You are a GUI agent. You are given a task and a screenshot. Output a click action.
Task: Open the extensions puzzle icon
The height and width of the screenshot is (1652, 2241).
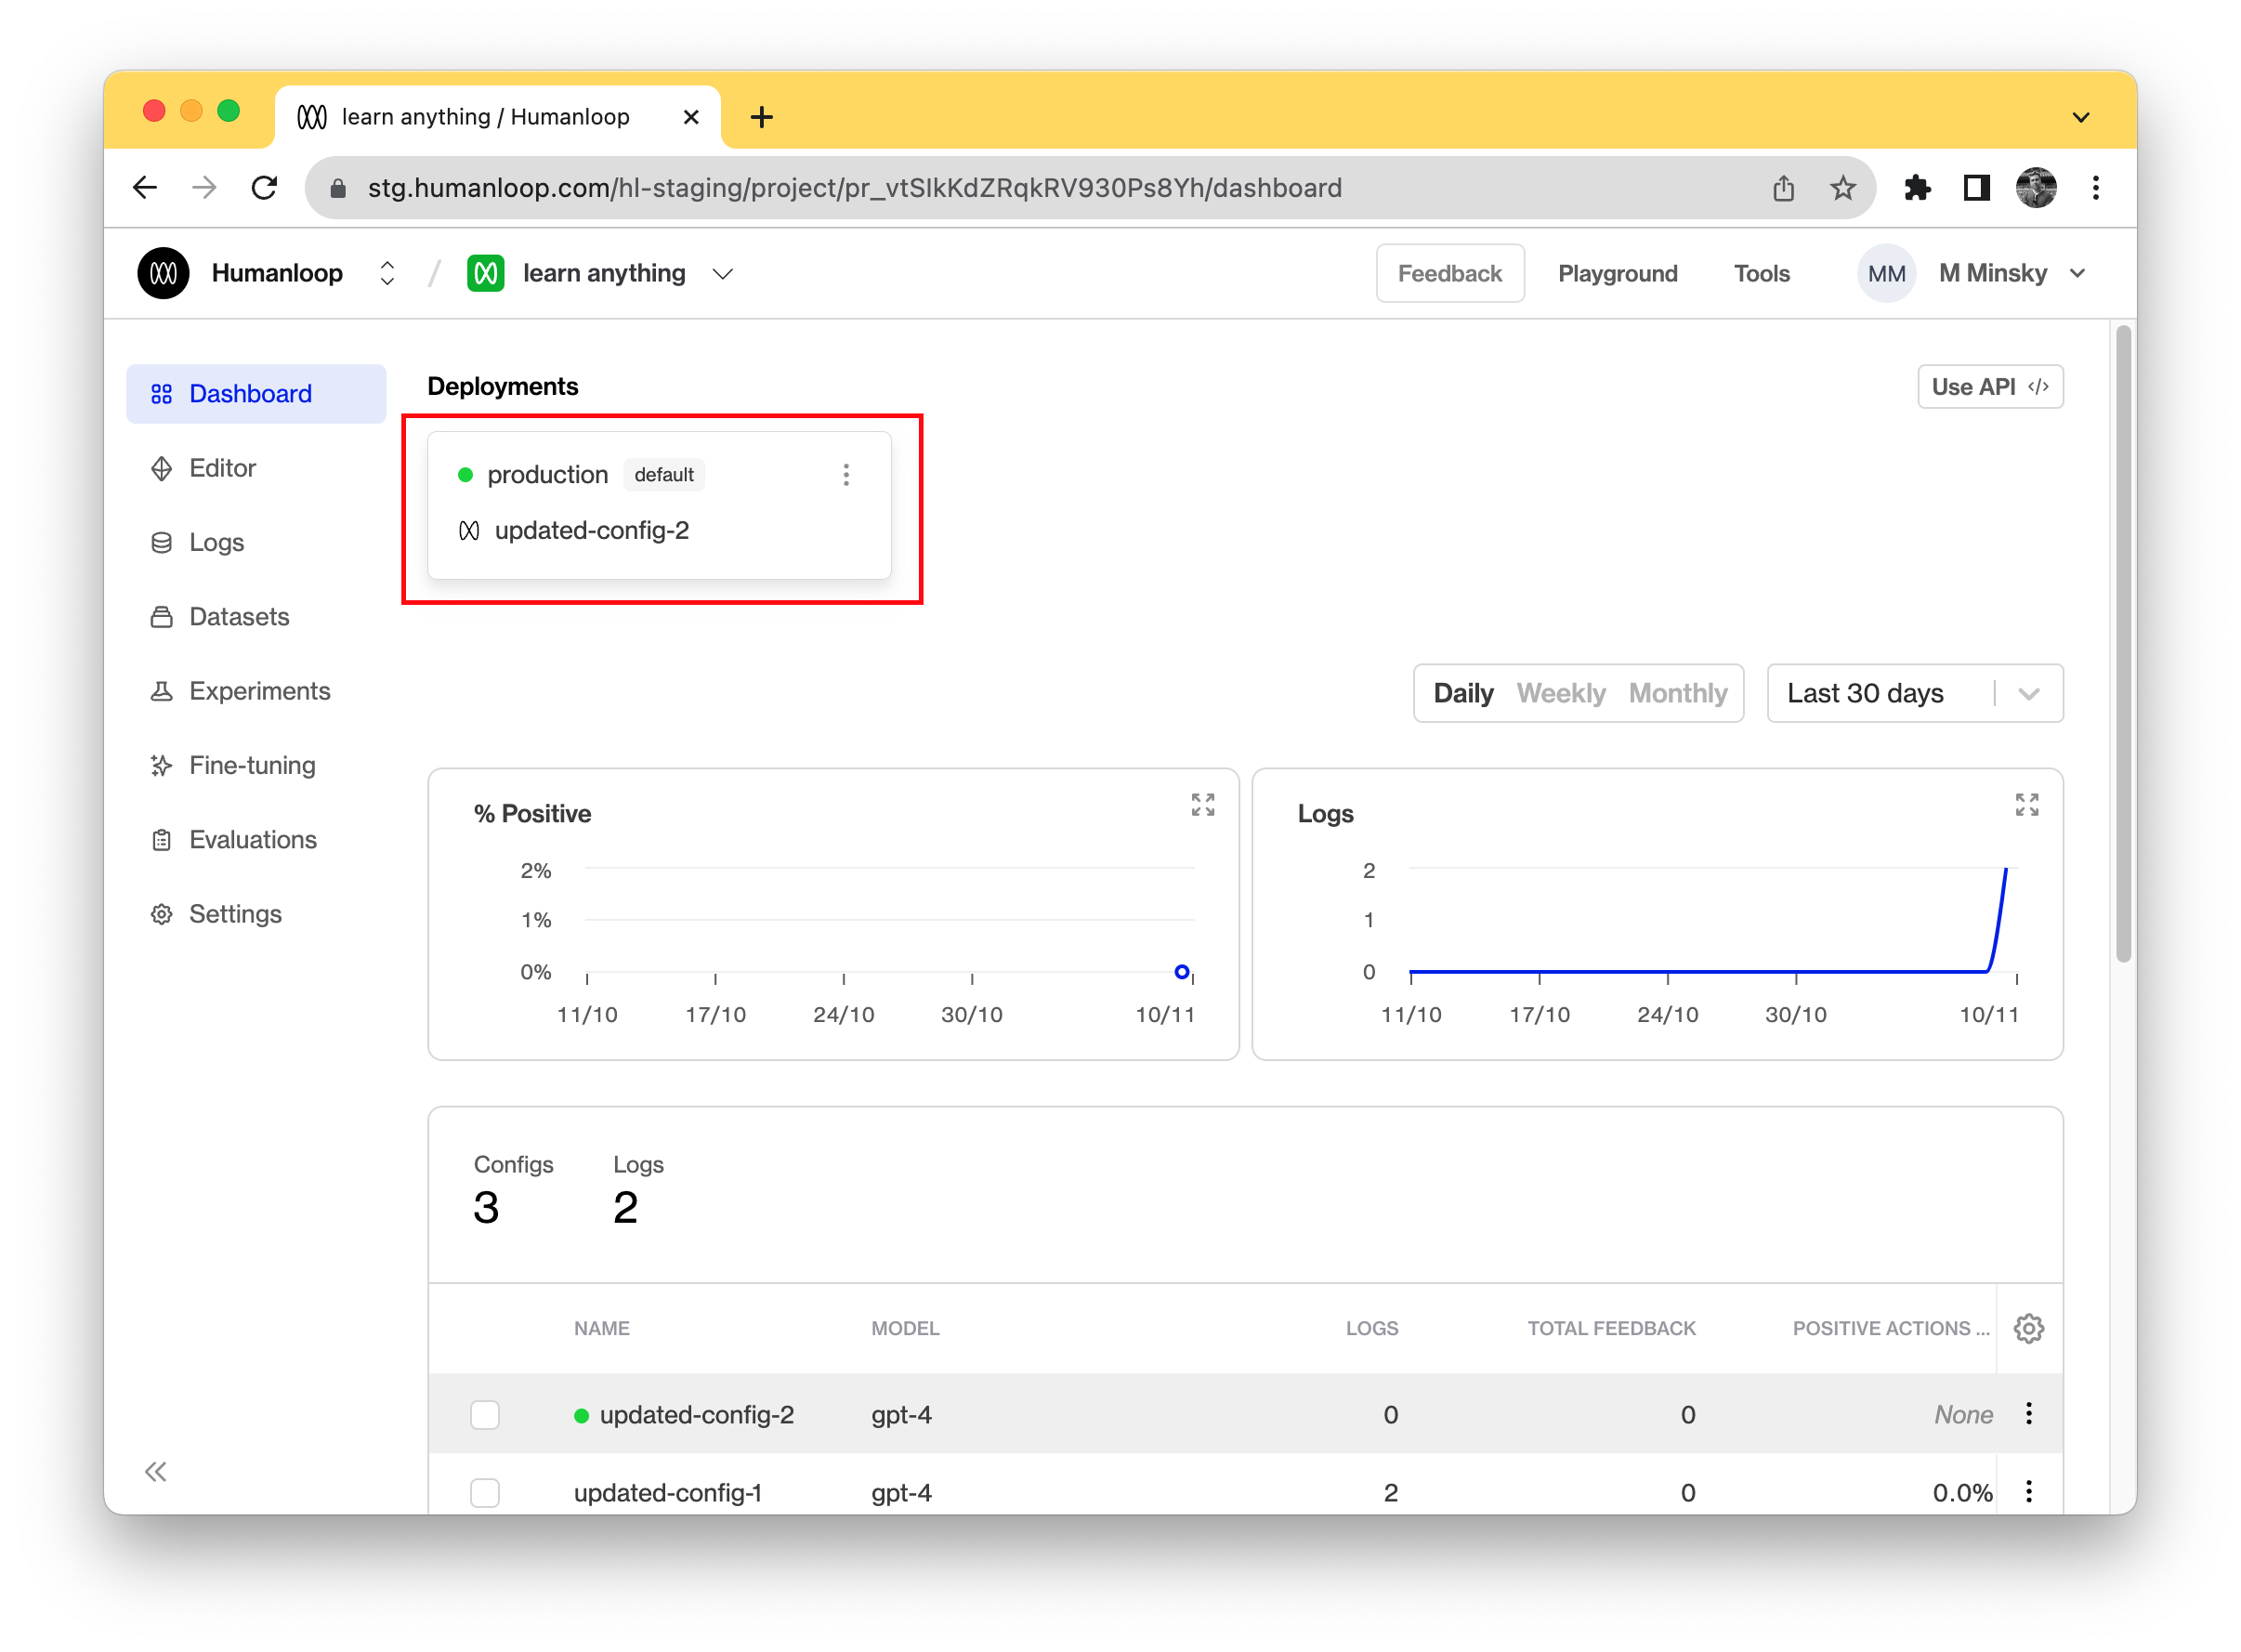tap(1916, 187)
